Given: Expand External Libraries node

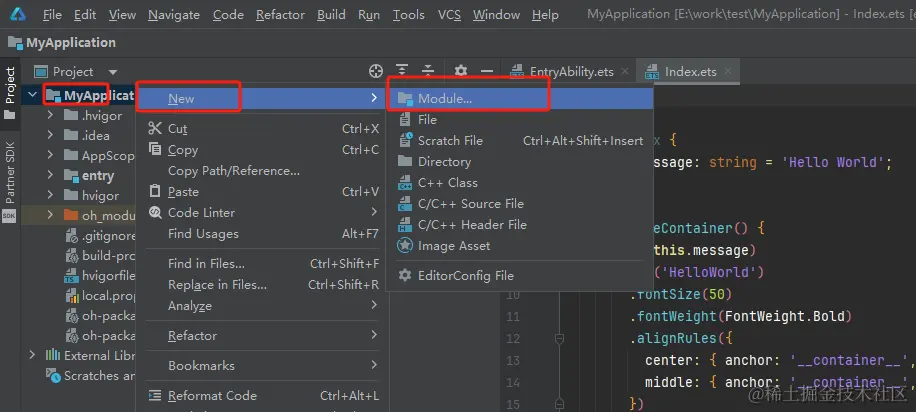Looking at the screenshot, I should pyautogui.click(x=33, y=355).
